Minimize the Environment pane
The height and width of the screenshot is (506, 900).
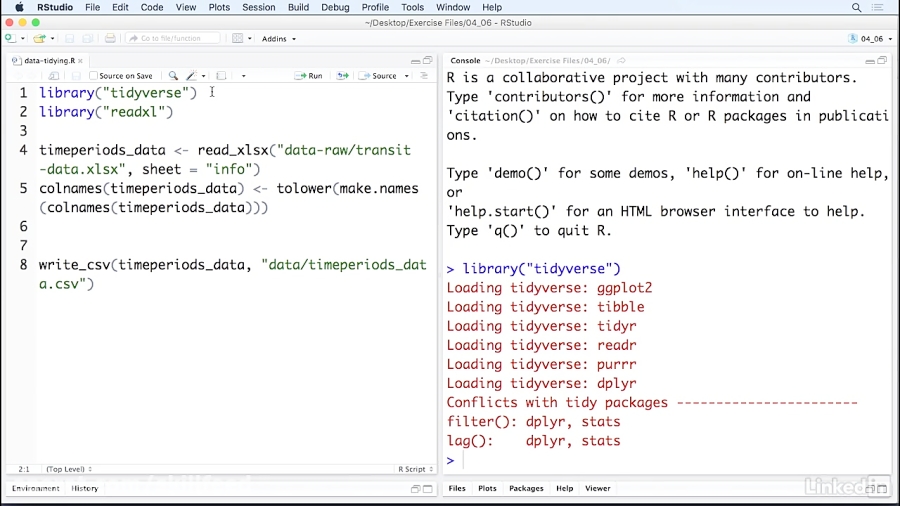416,489
